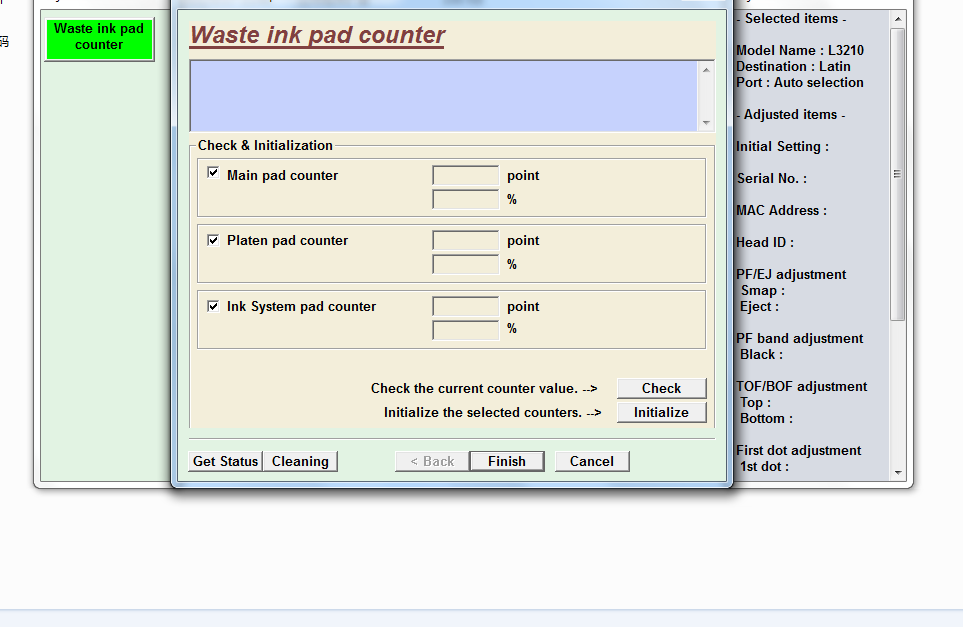963x627 pixels.
Task: Uncheck the Platen pad counter checkbox
Action: [213, 240]
